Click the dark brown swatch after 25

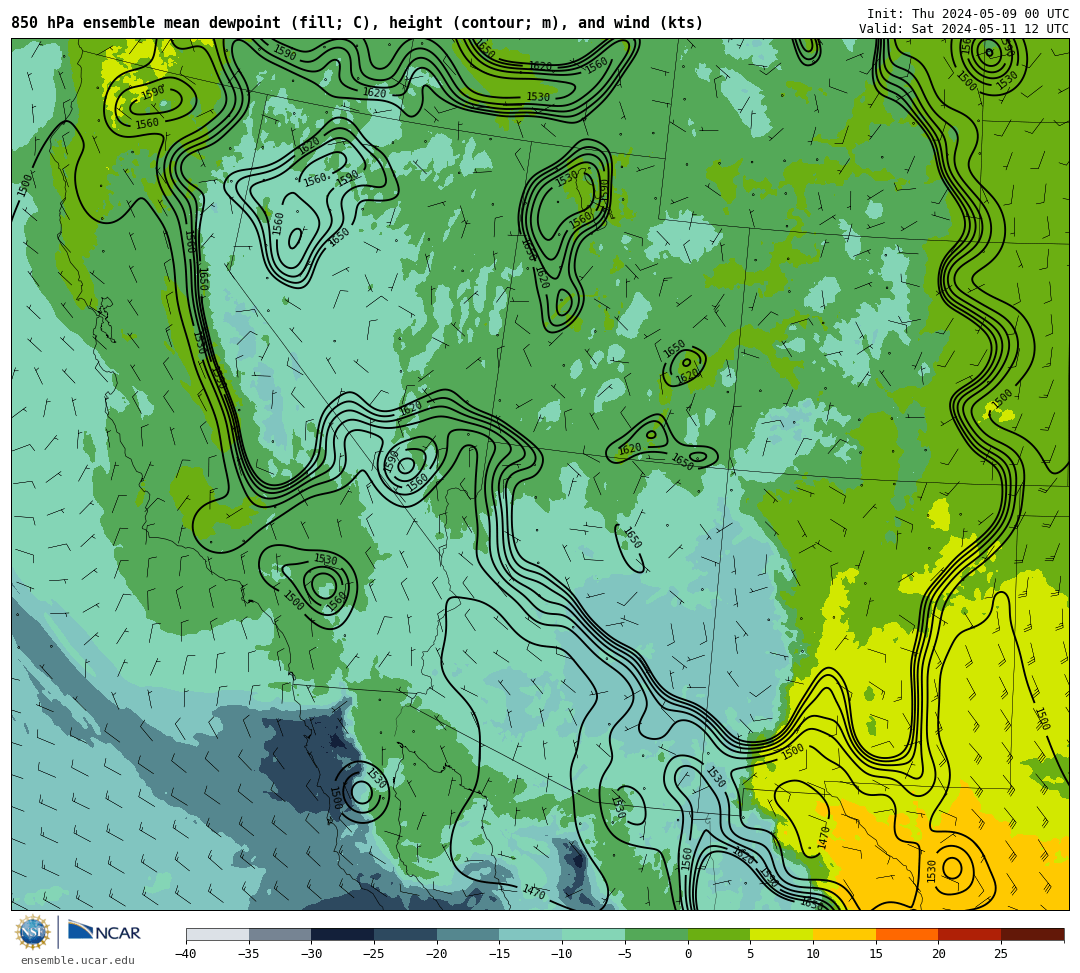[x=1032, y=934]
